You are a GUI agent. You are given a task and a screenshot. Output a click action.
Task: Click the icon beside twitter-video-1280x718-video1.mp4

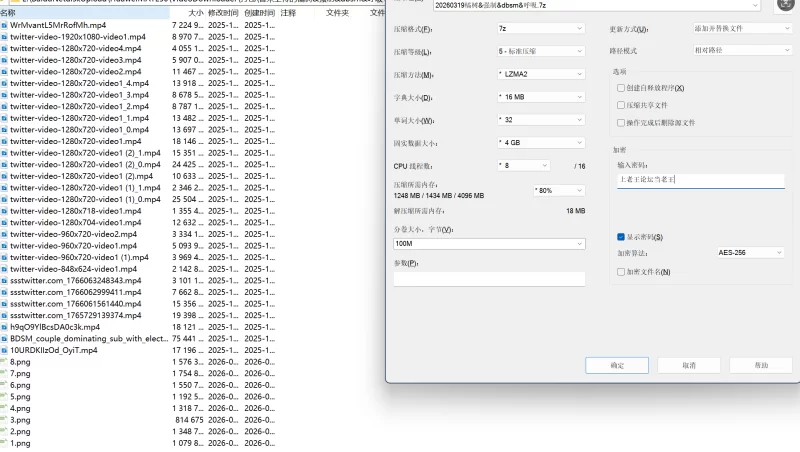(x=4, y=211)
